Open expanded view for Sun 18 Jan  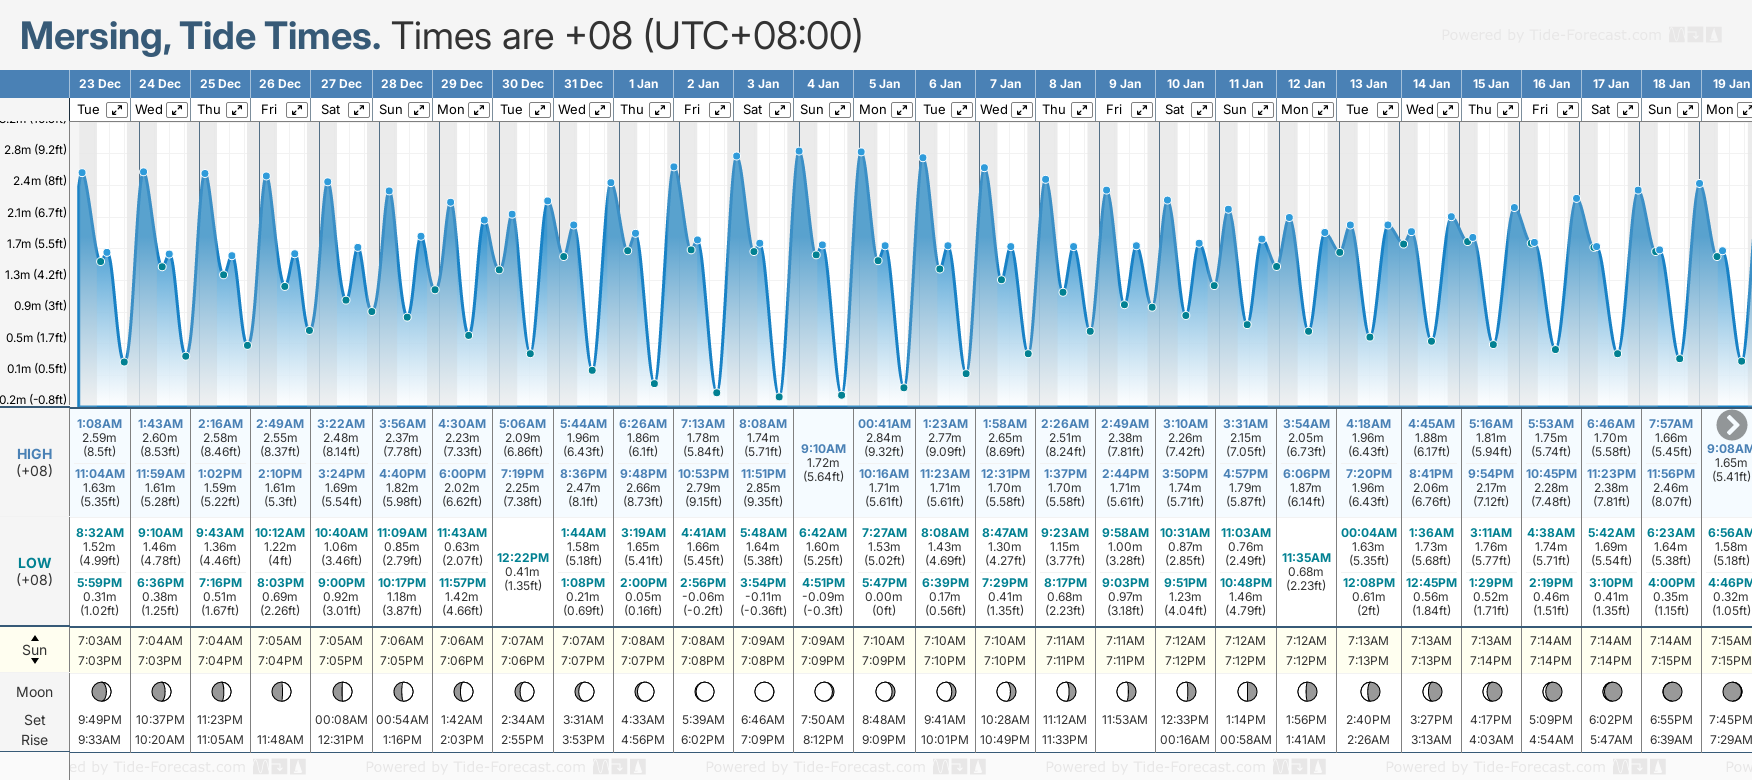pos(1687,110)
